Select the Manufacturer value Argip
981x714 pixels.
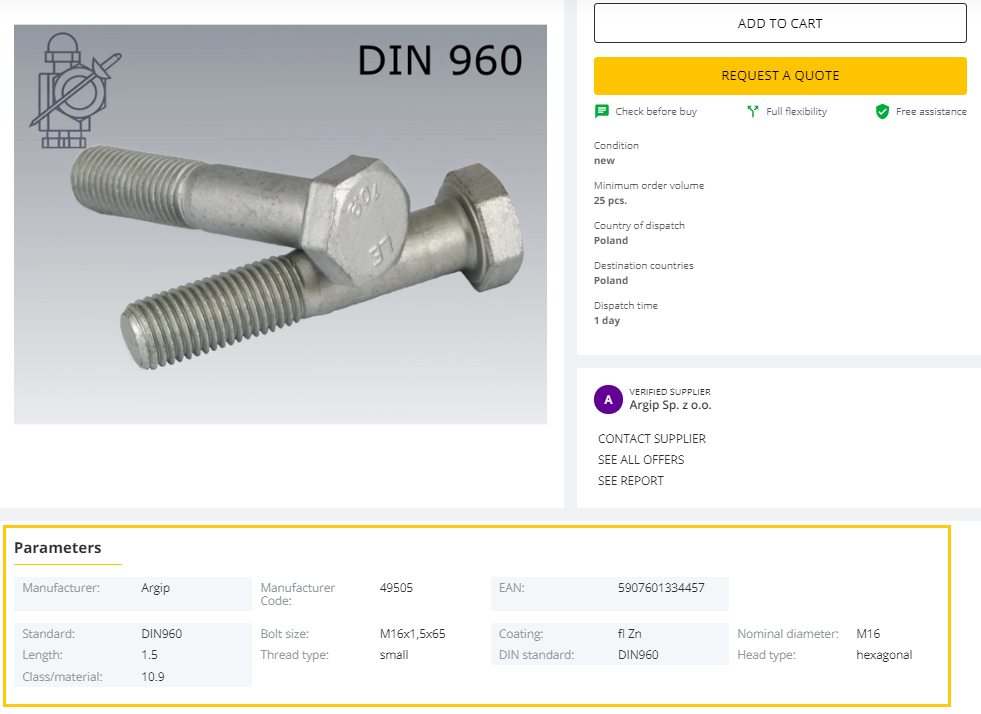click(x=155, y=588)
